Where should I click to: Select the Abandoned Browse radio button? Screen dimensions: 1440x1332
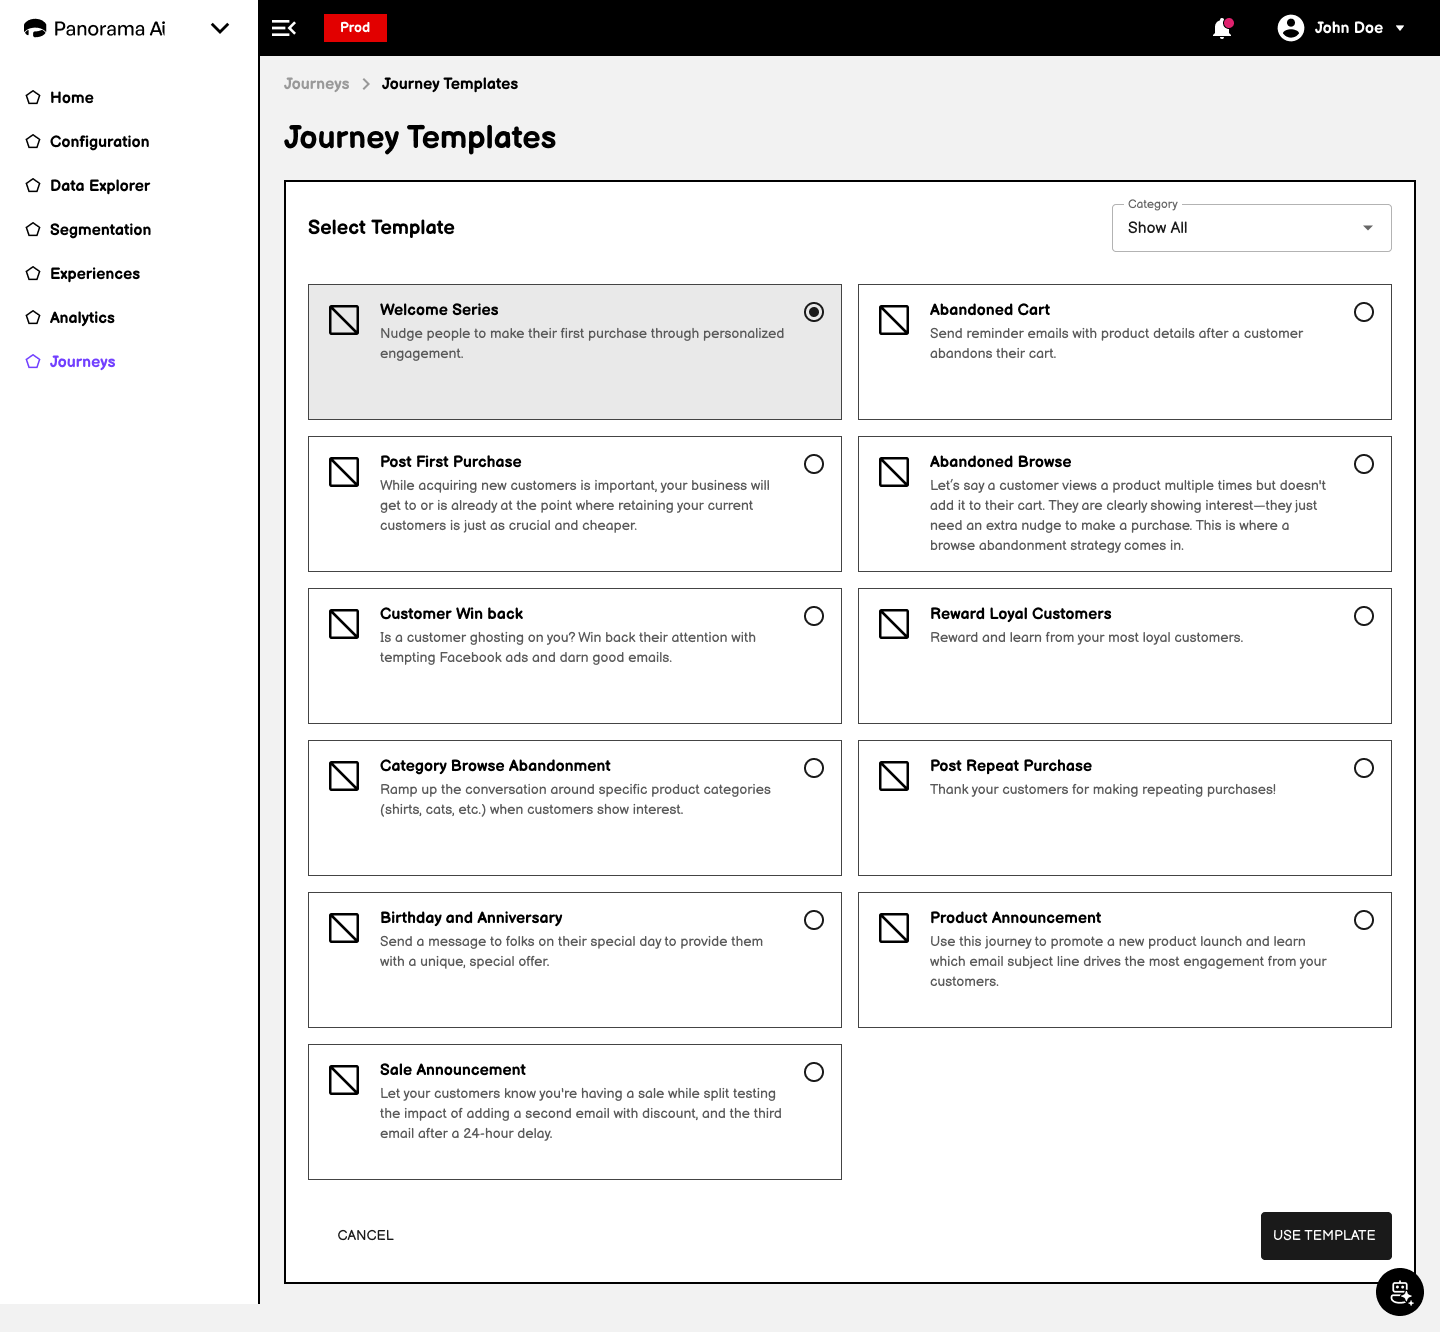[x=1364, y=464]
